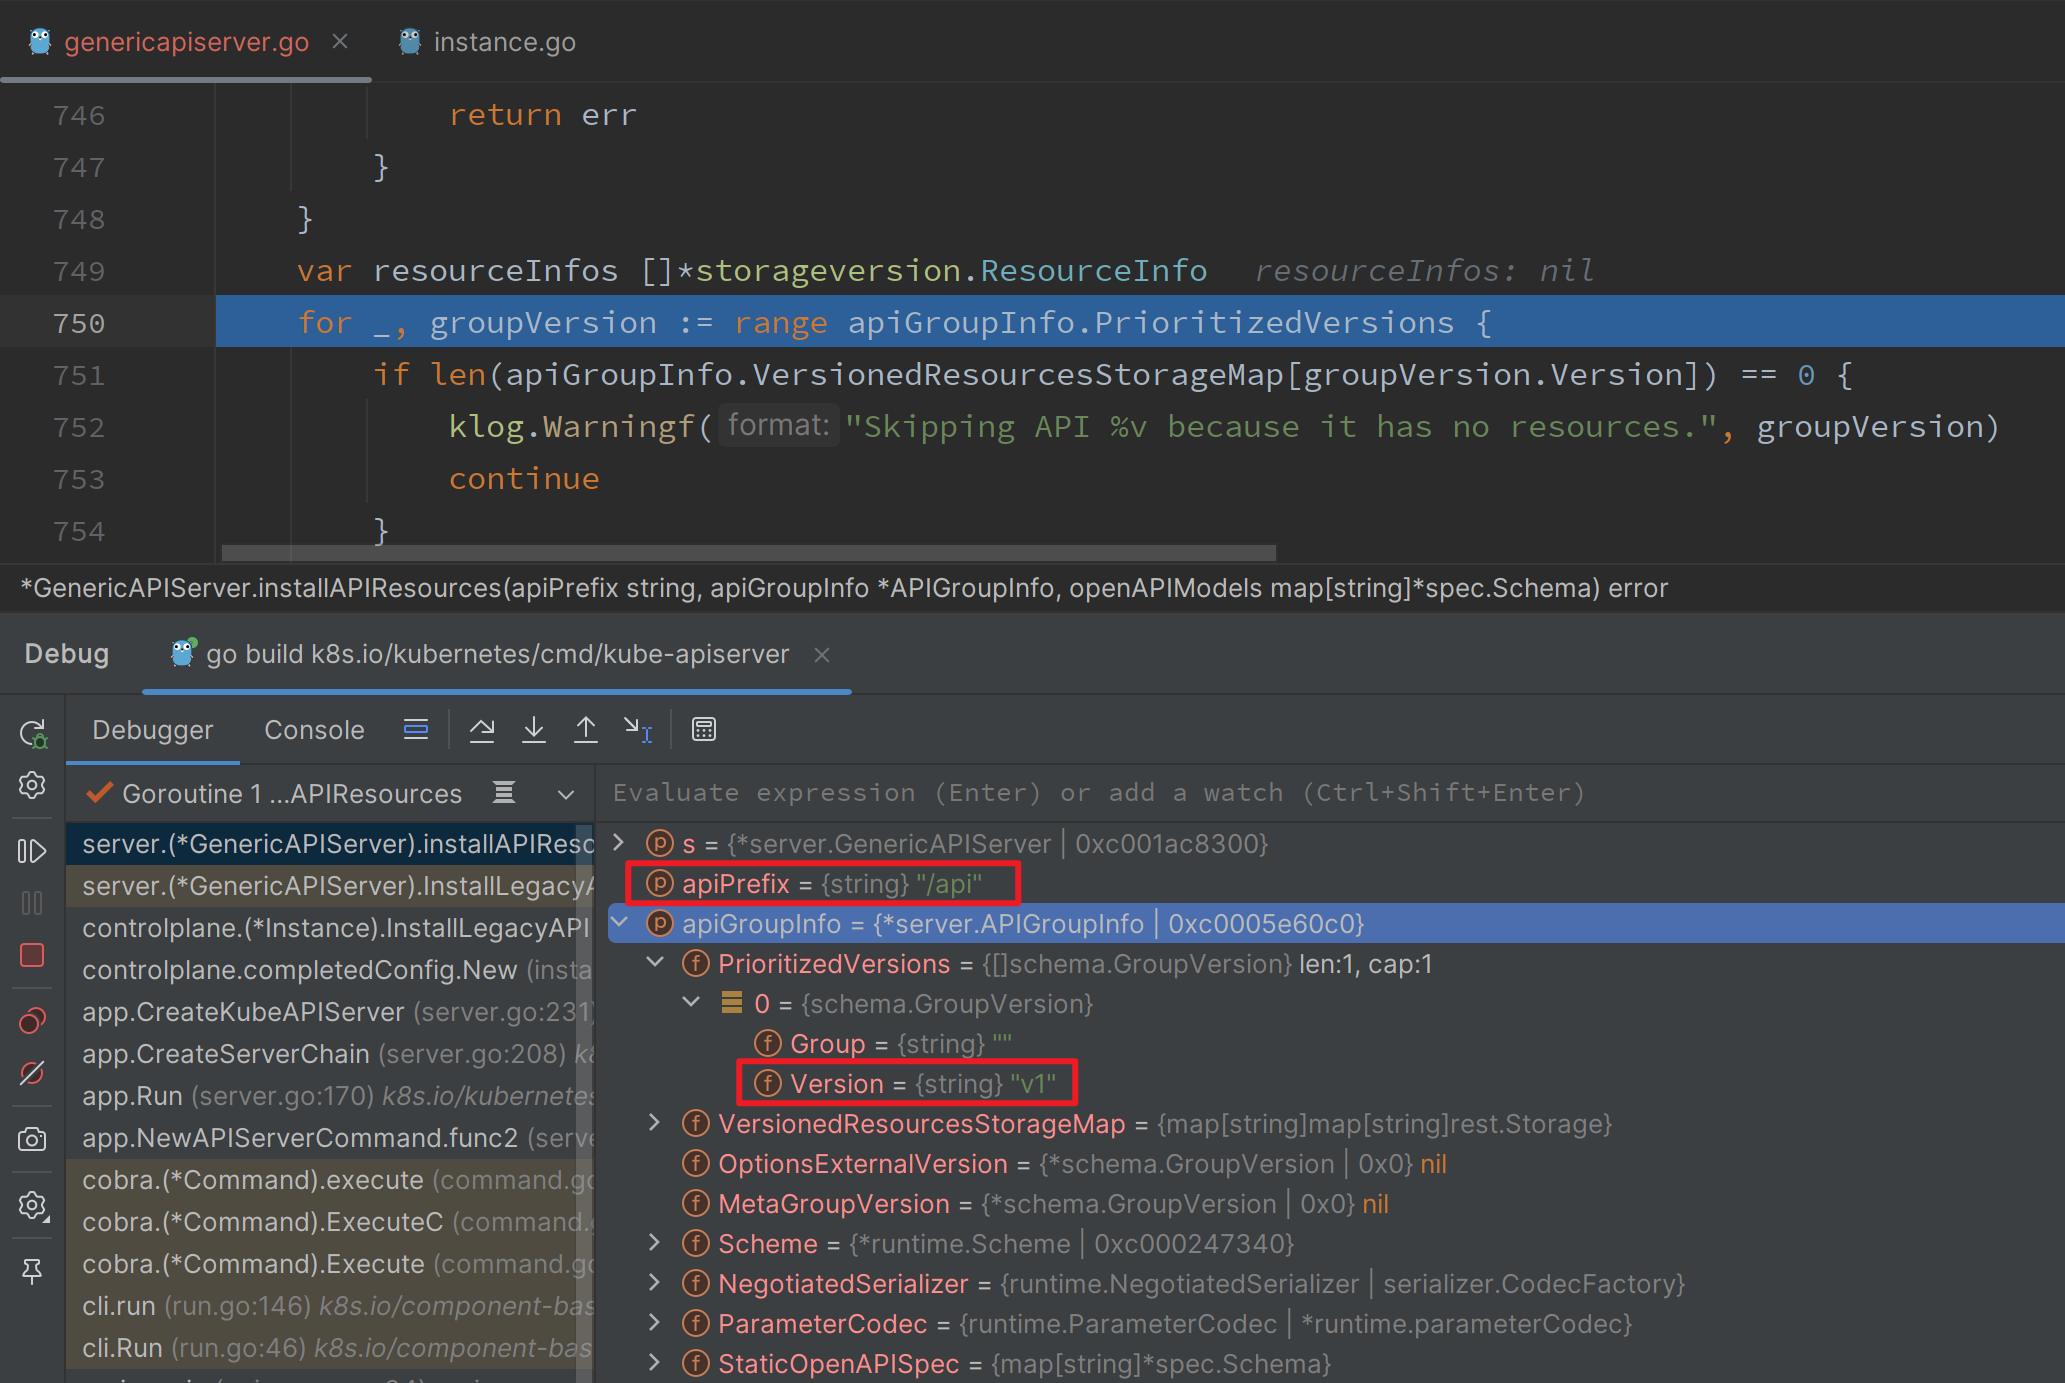
Task: Click the Rerun debug session icon
Action: pyautogui.click(x=32, y=734)
